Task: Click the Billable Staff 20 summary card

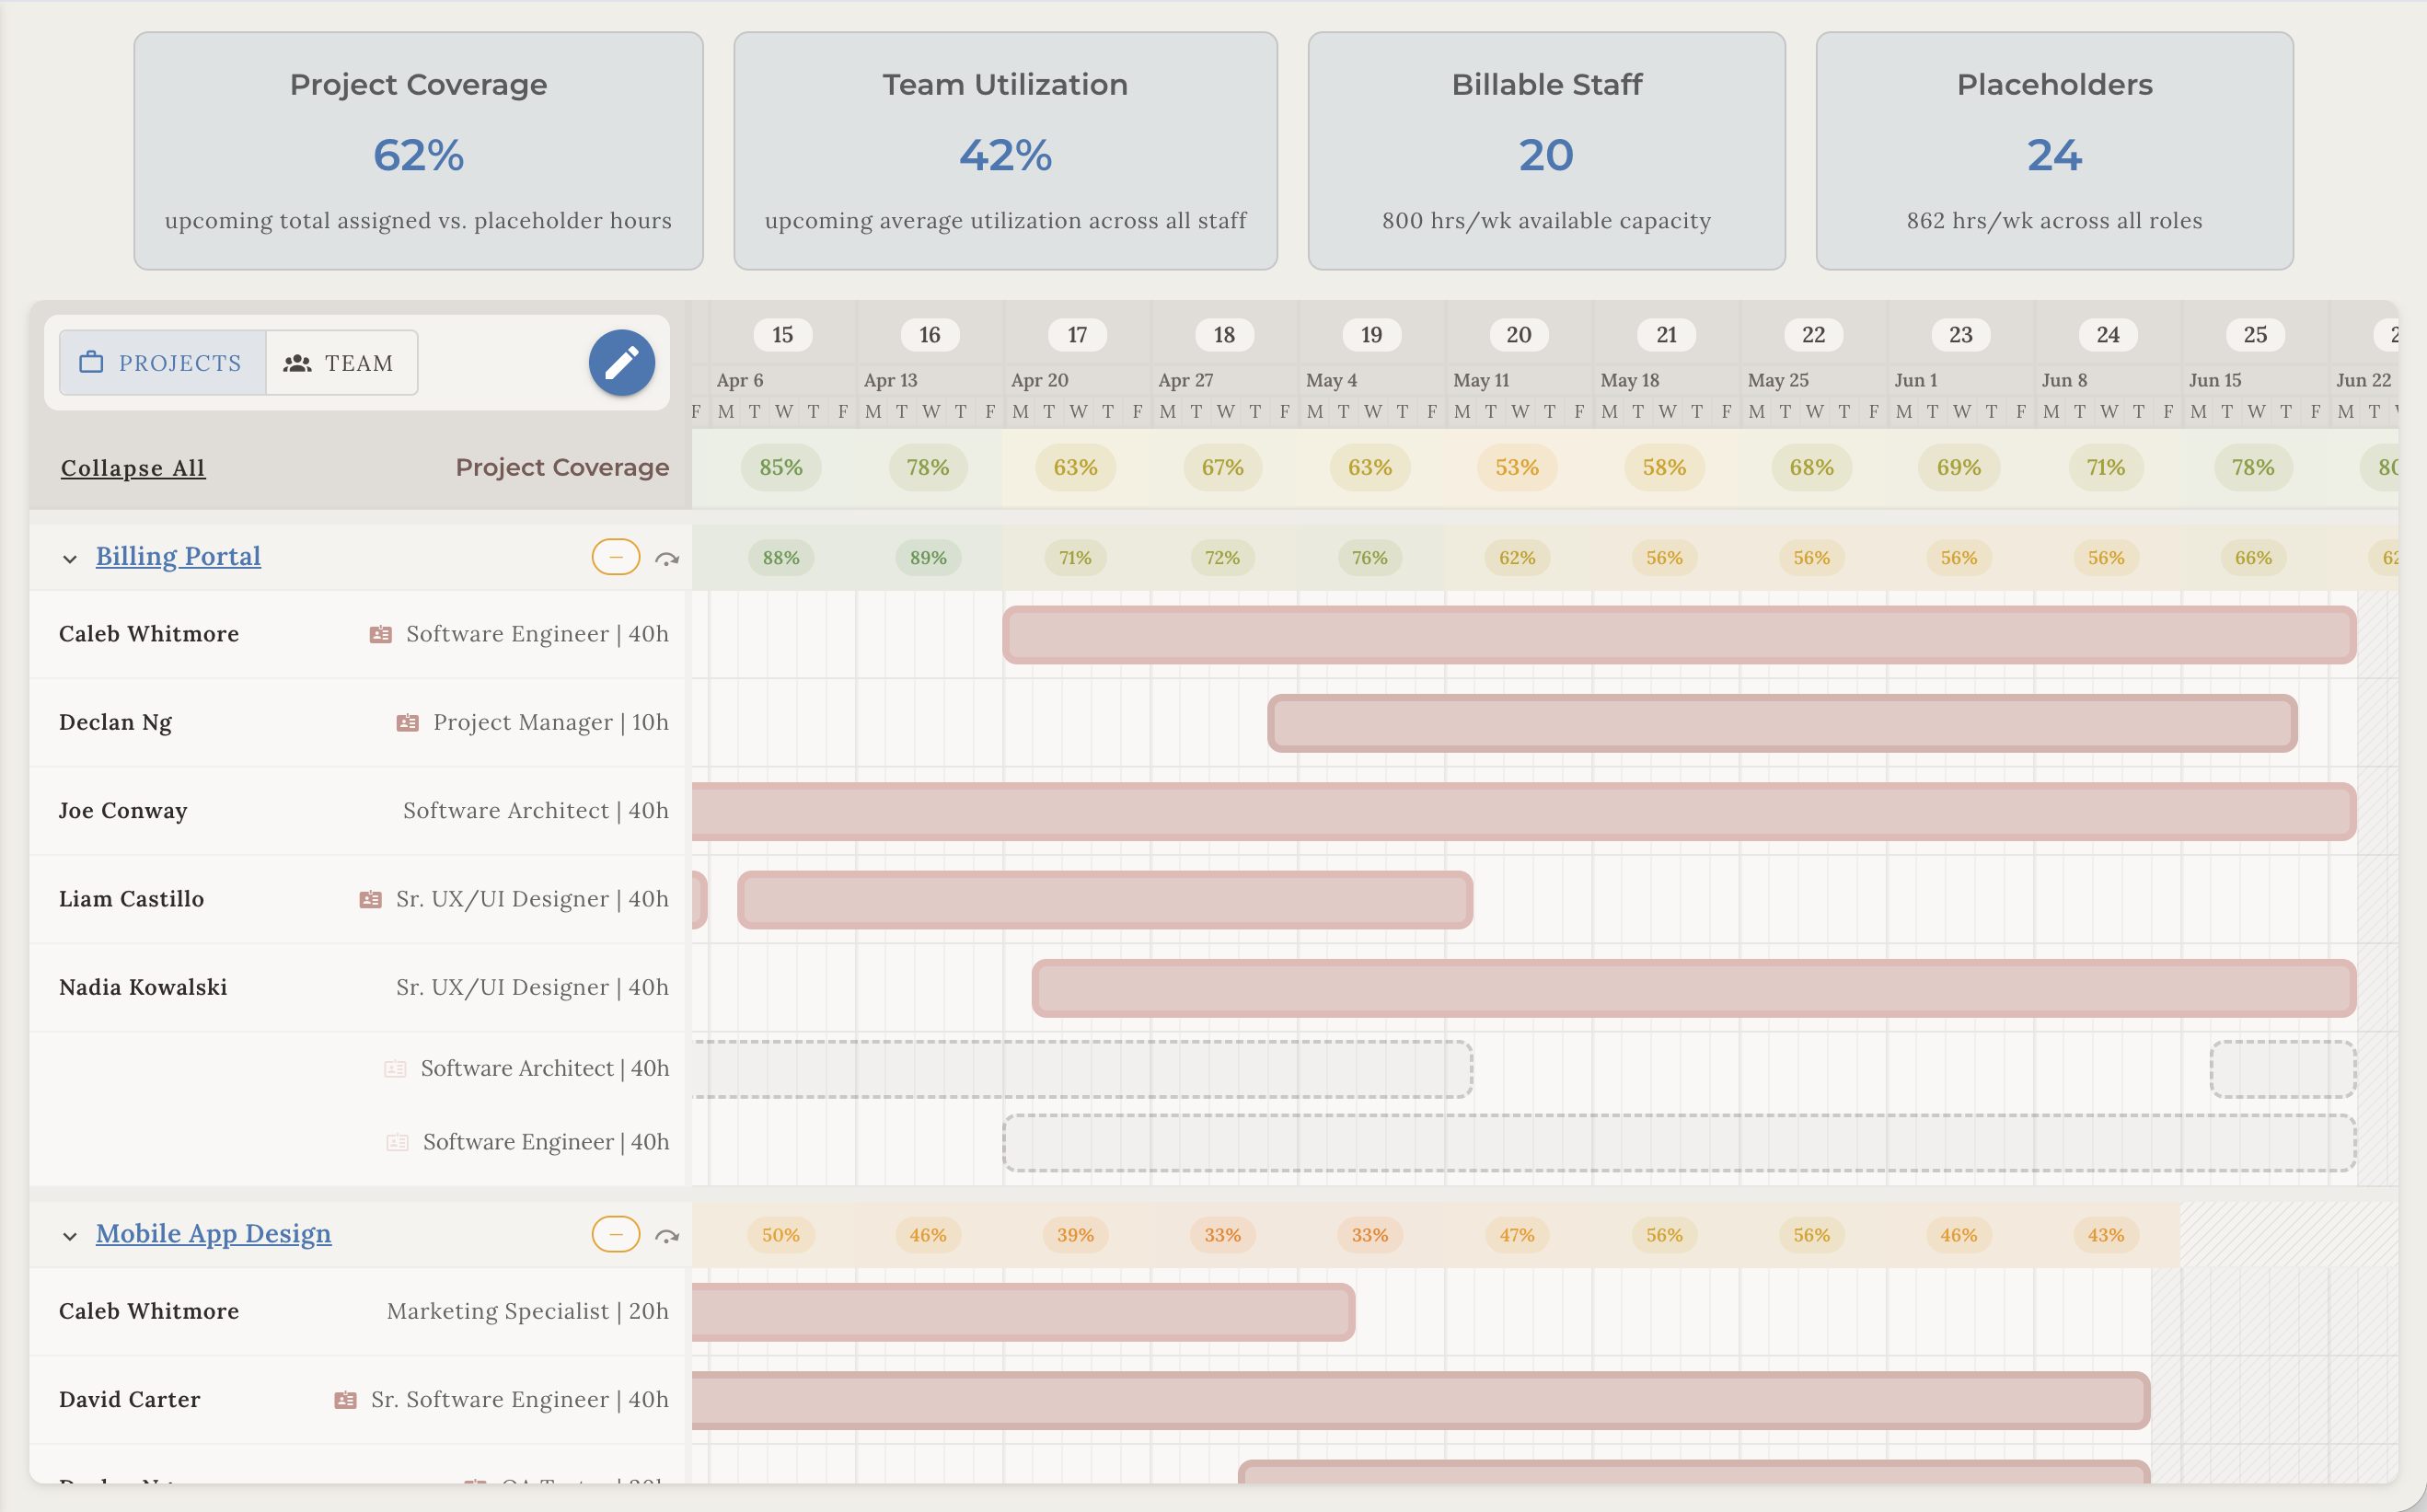Action: 1546,151
